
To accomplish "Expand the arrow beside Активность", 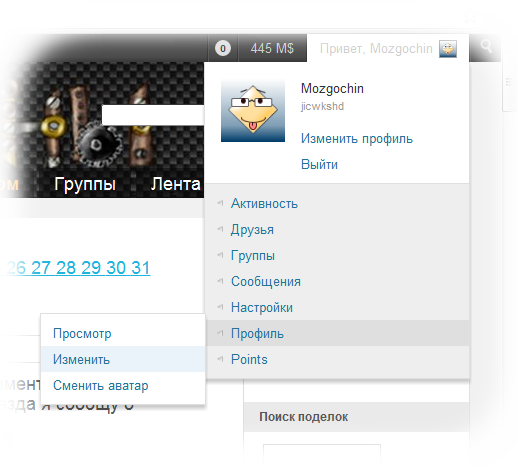I will click(220, 203).
